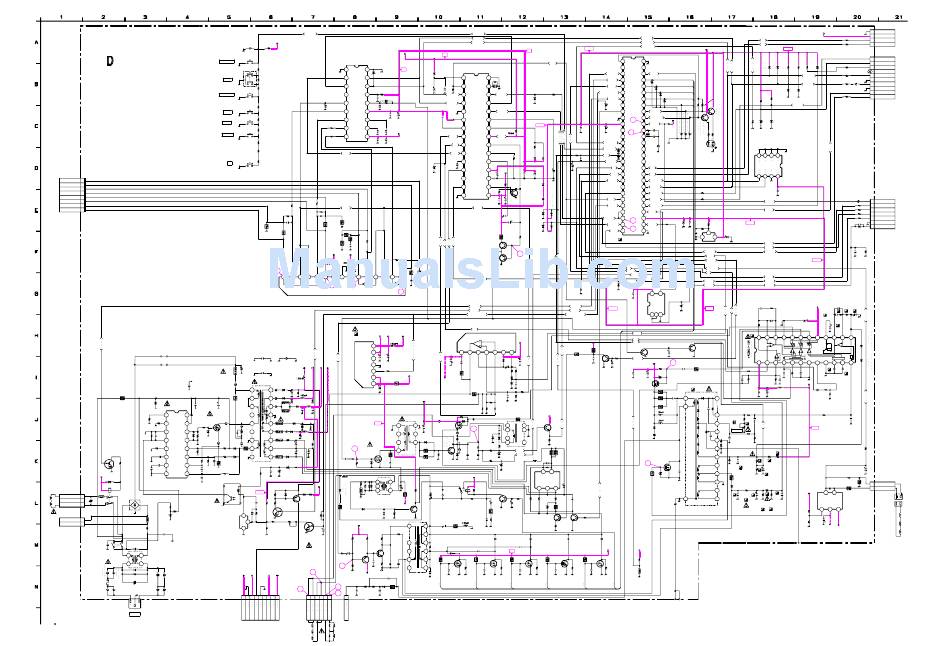
Task: Click column number 14 on top ruler
Action: [x=606, y=17]
